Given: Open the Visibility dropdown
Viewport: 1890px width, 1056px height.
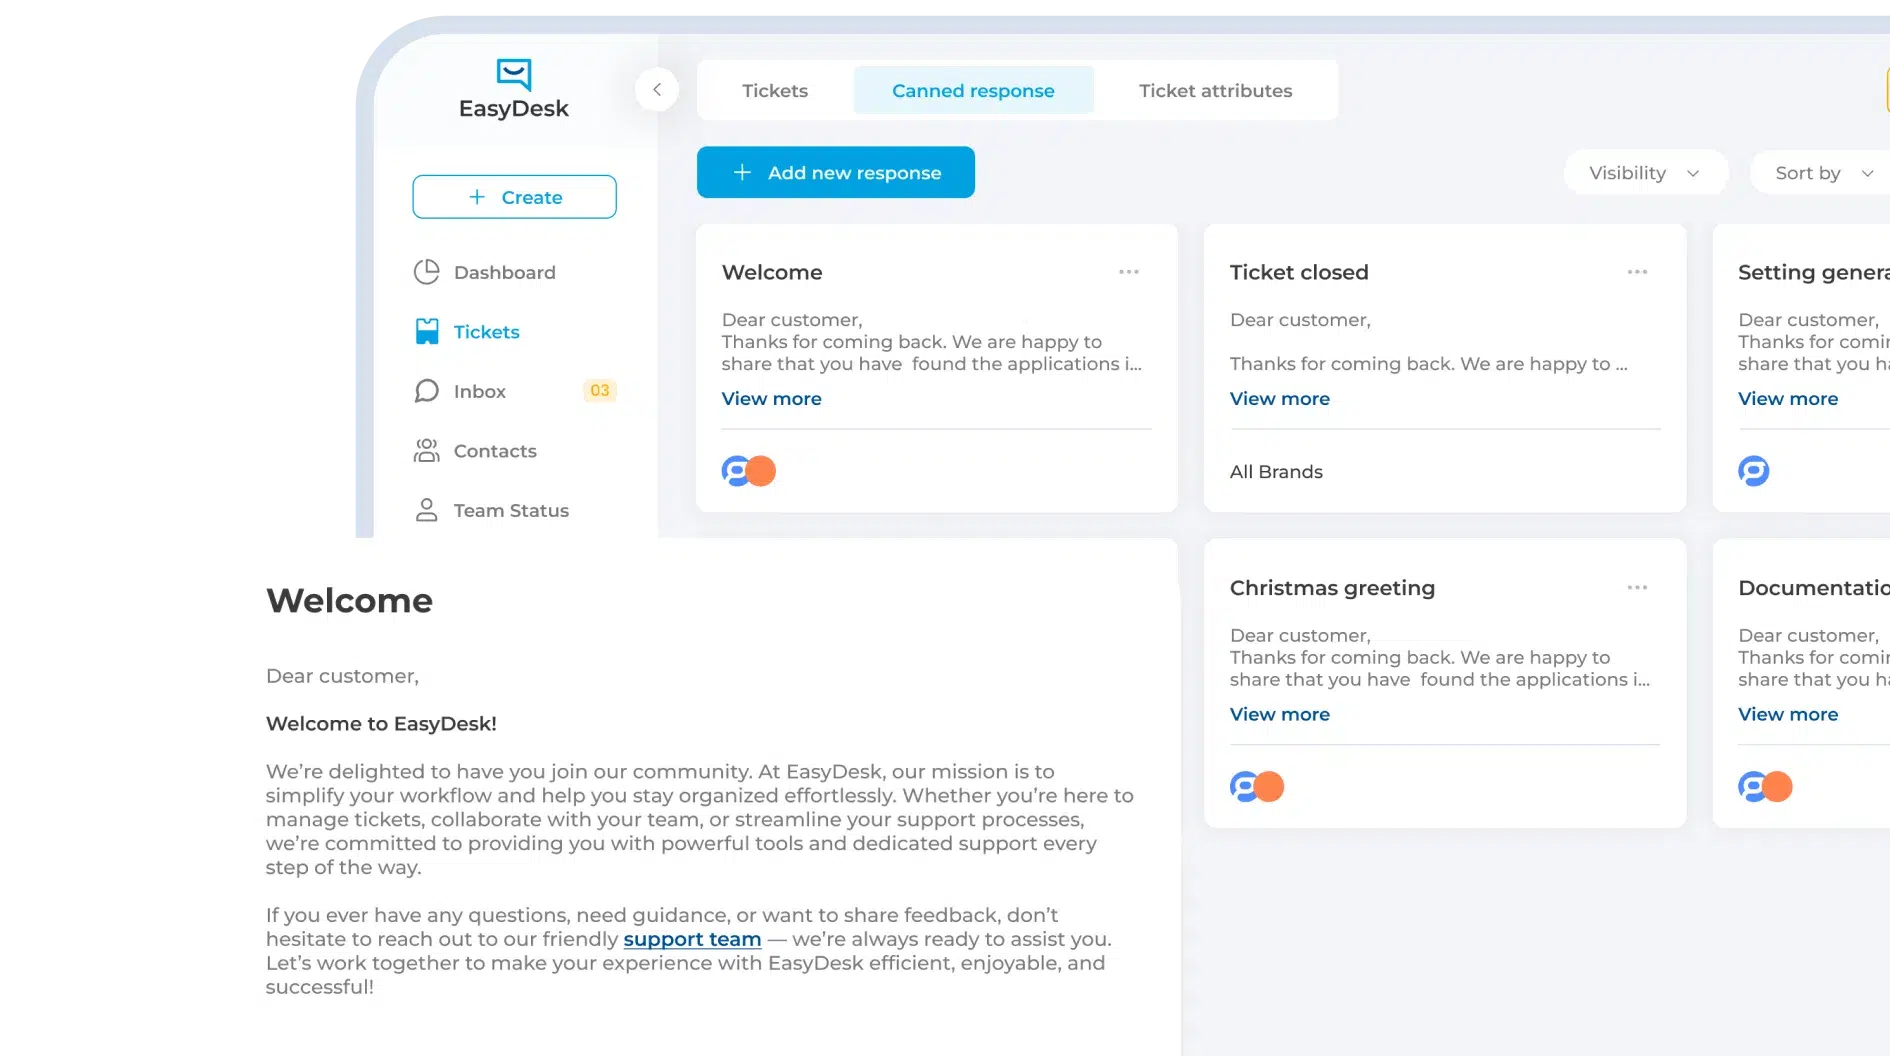Looking at the screenshot, I should click(x=1645, y=172).
